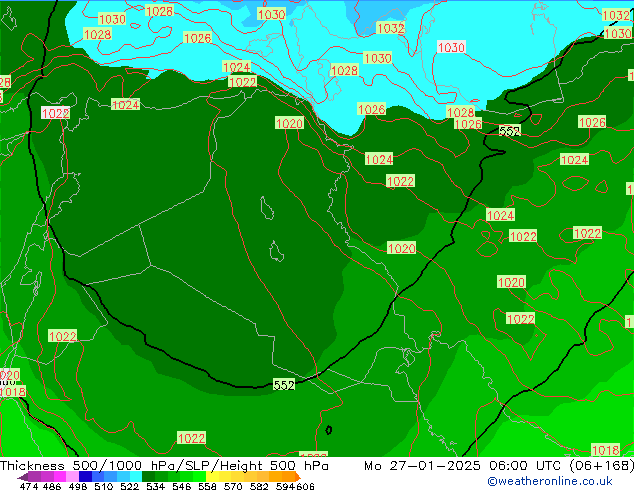This screenshot has width=634, height=490.
Task: Click the legend value 606
Action: coord(304,486)
